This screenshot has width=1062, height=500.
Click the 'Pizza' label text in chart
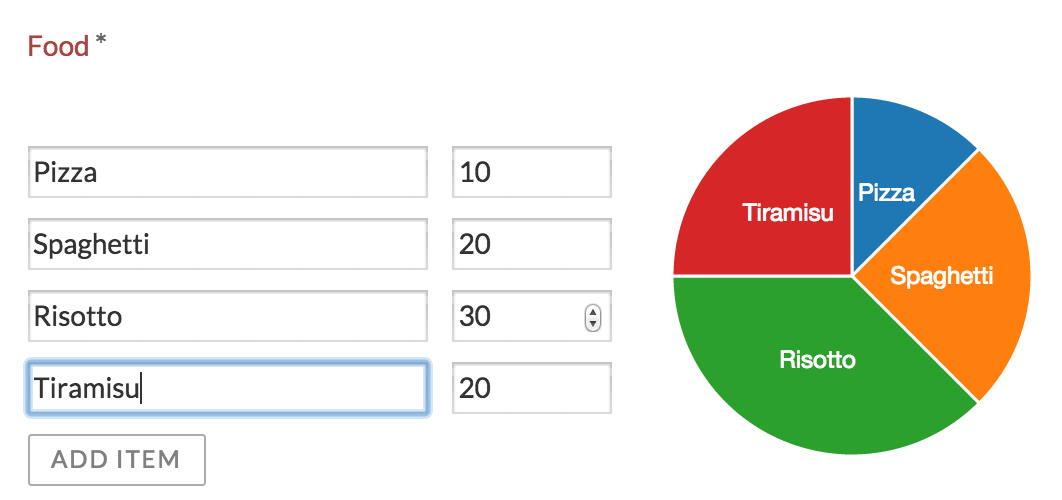click(x=886, y=193)
